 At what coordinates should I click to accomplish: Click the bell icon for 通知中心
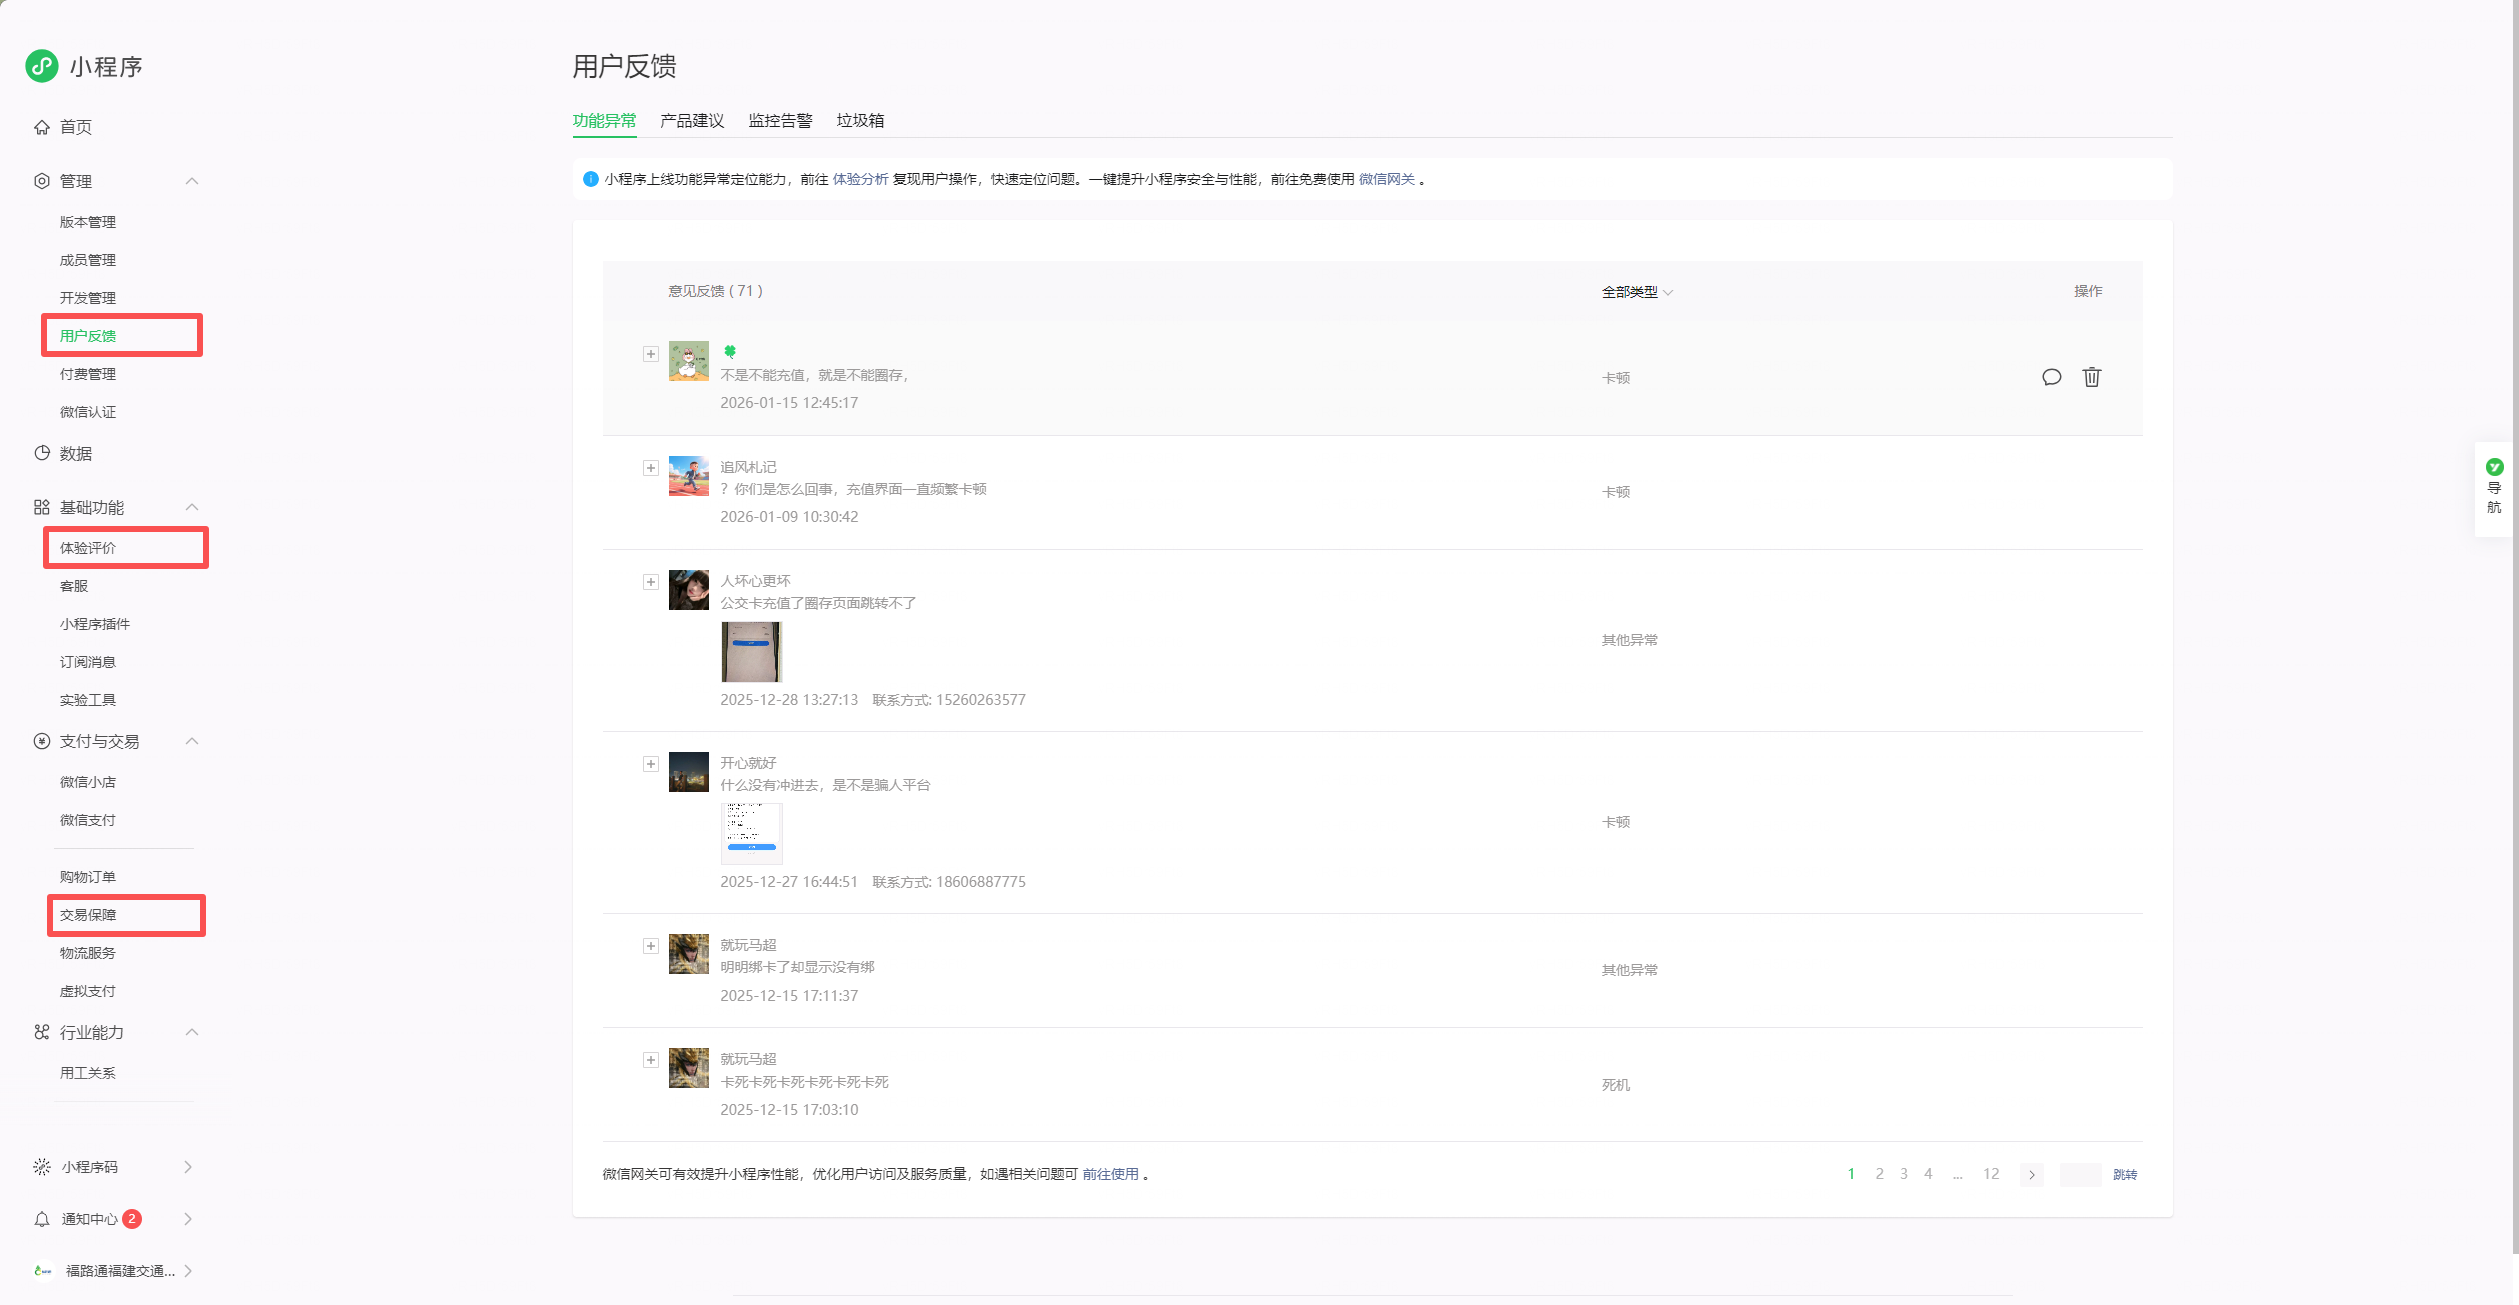(42, 1219)
